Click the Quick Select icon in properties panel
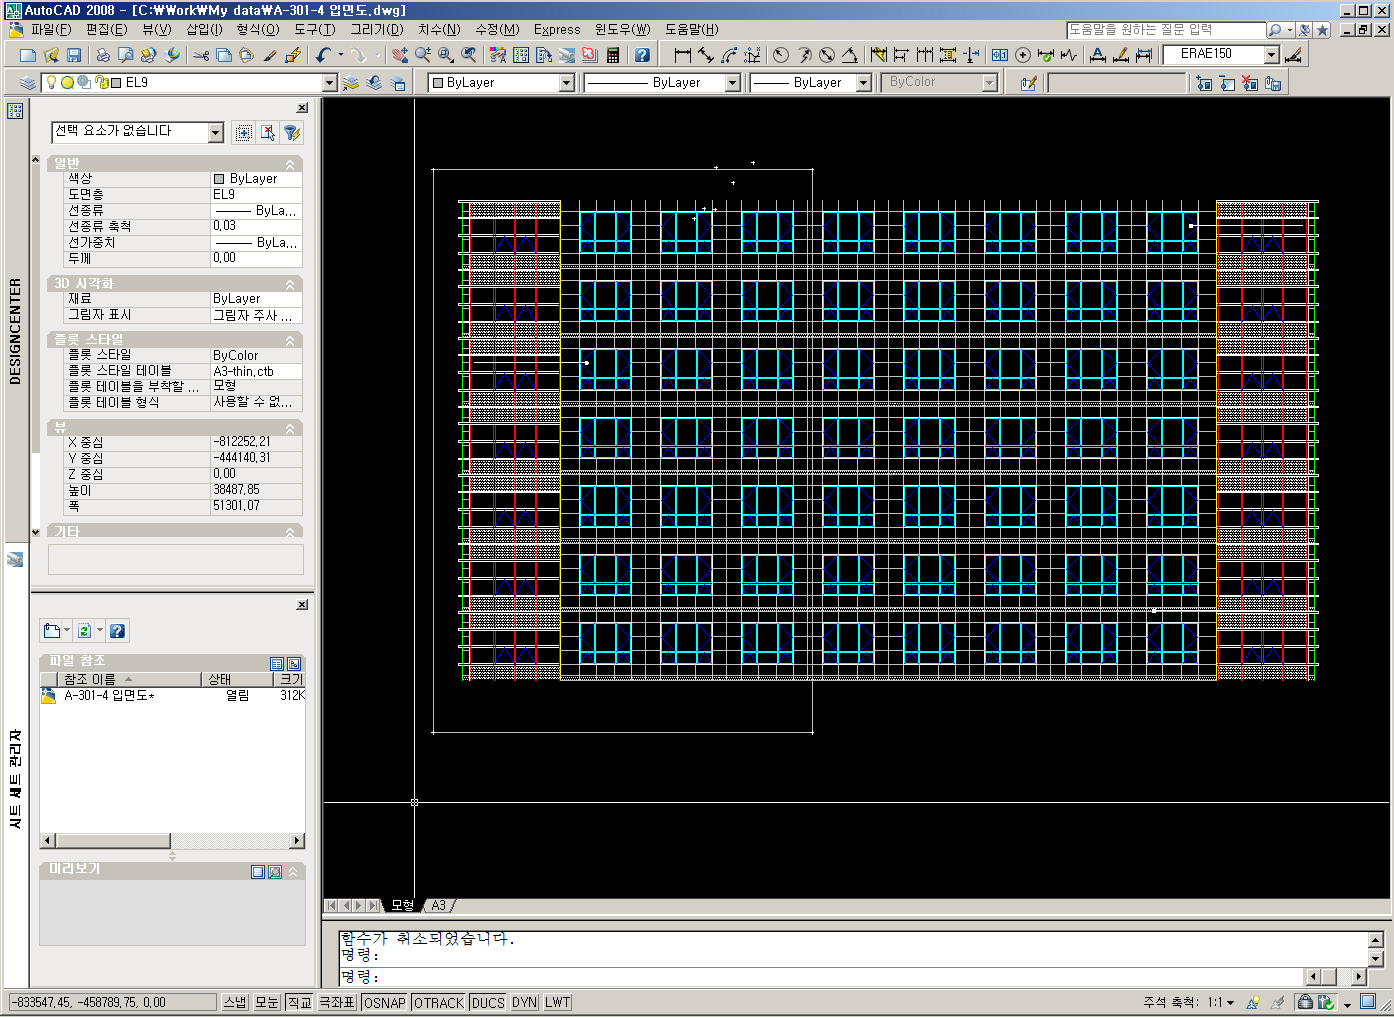This screenshot has height=1018, width=1394. [x=292, y=132]
